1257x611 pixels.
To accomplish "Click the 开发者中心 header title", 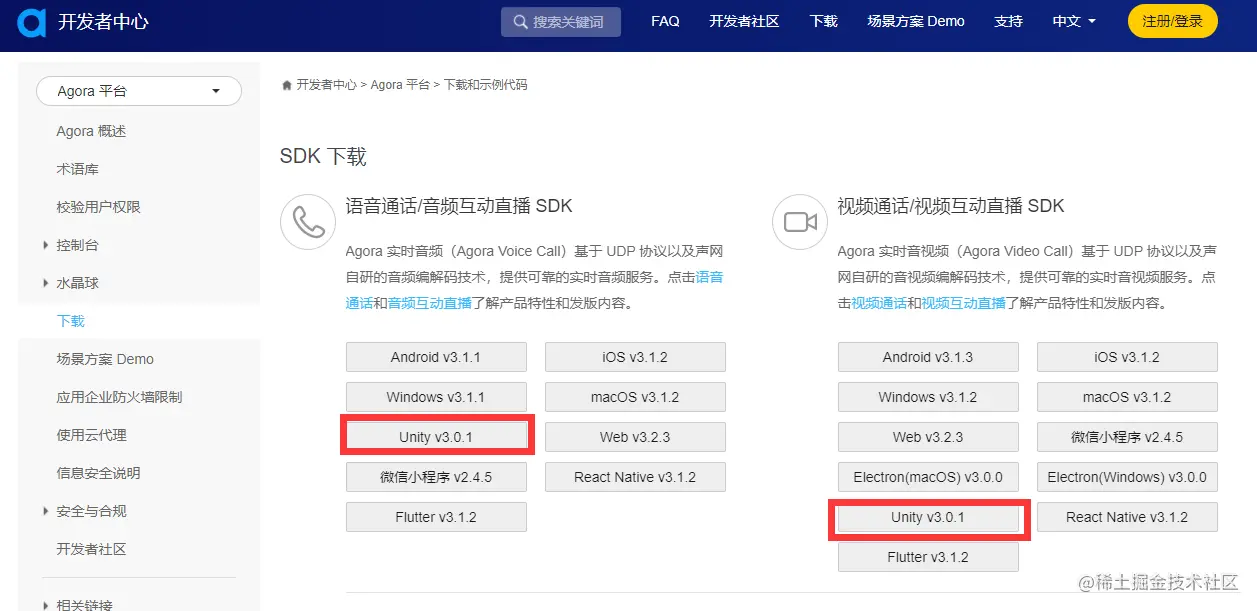I will click(103, 21).
